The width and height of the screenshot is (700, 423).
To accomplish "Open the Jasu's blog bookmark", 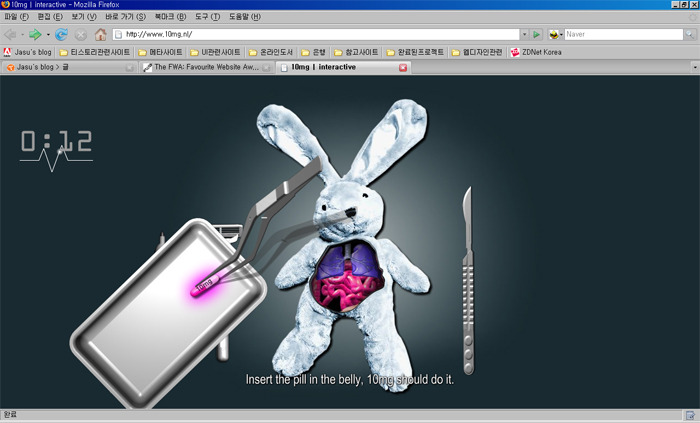I will 28,52.
